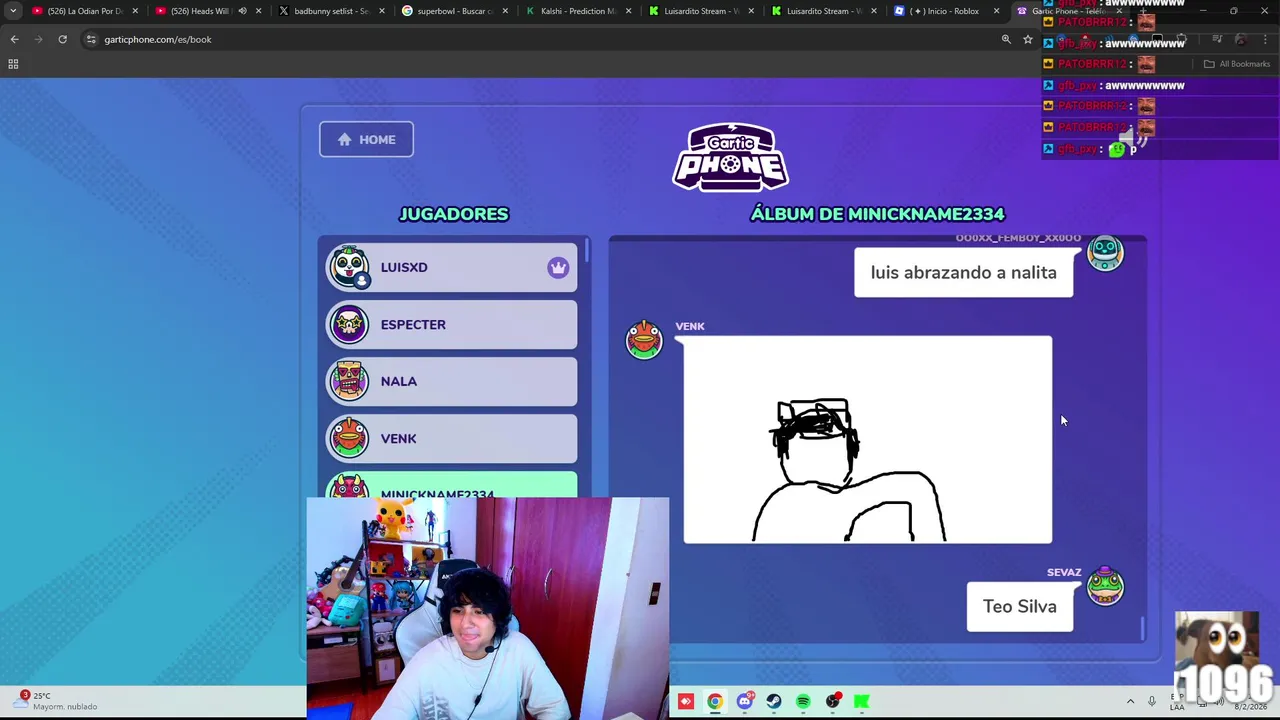Click NALA's tiki avatar icon

pos(350,381)
